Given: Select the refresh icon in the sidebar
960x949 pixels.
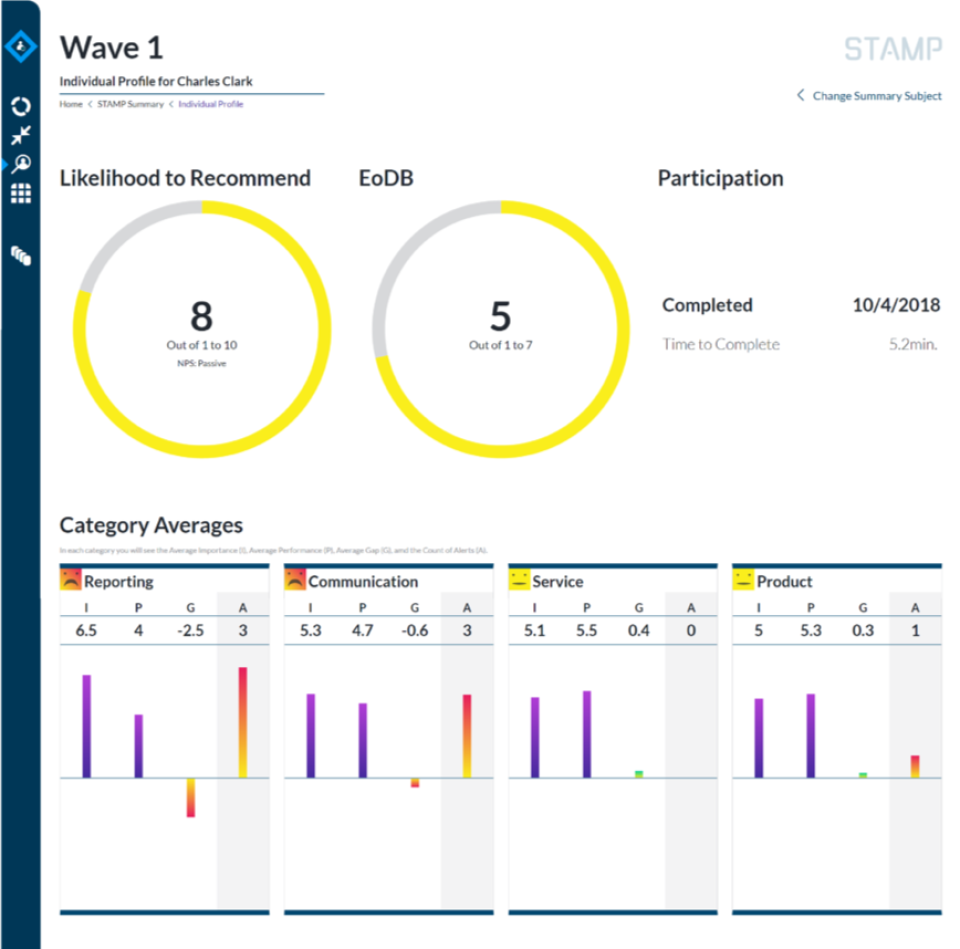Looking at the screenshot, I should [22, 106].
